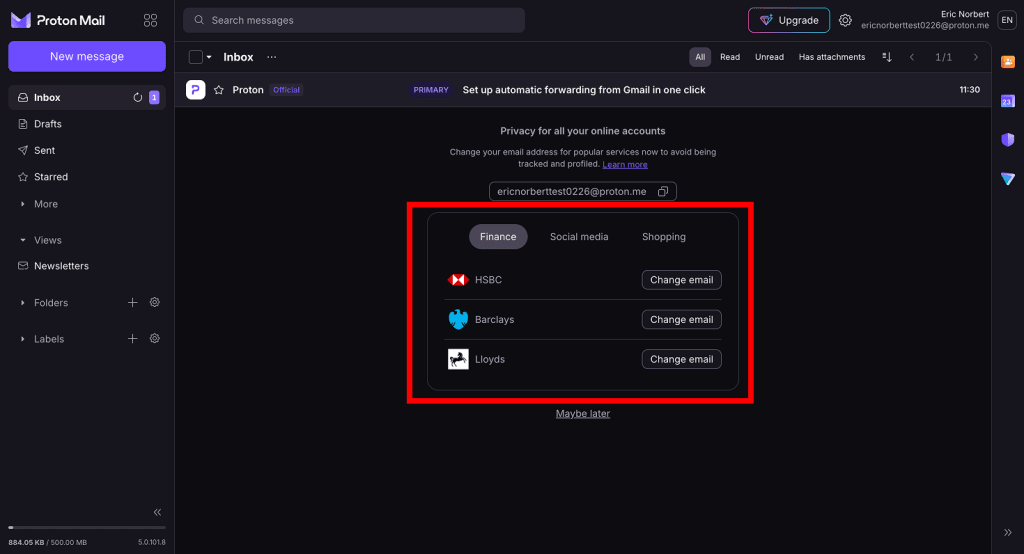The height and width of the screenshot is (554, 1024).
Task: Open sort order options icon
Action: 887,57
